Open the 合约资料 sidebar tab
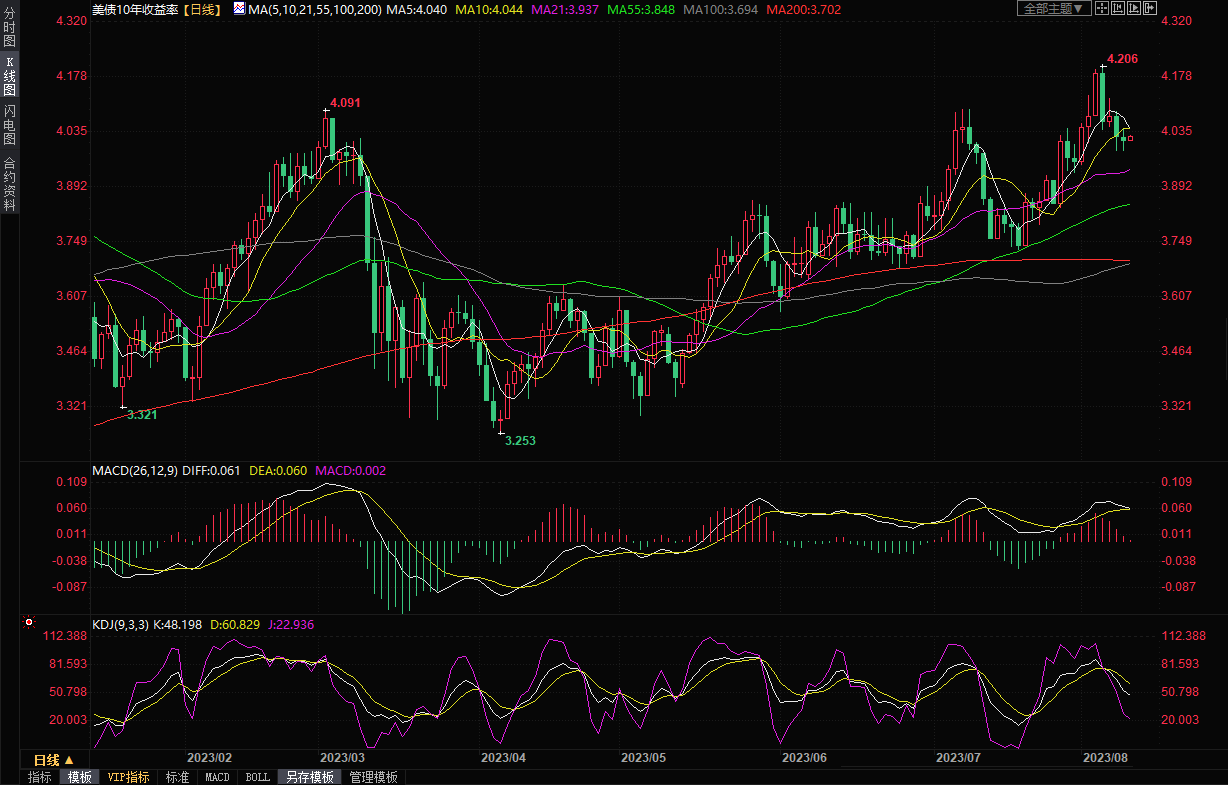 coord(9,184)
